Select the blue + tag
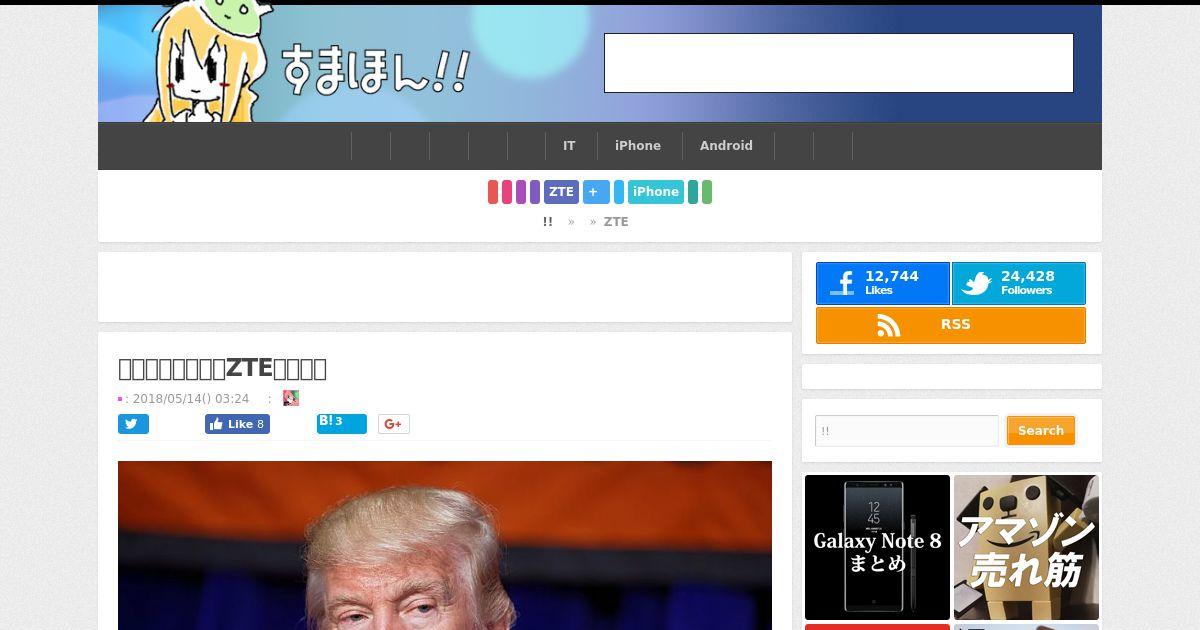This screenshot has width=1200, height=630. tap(596, 192)
